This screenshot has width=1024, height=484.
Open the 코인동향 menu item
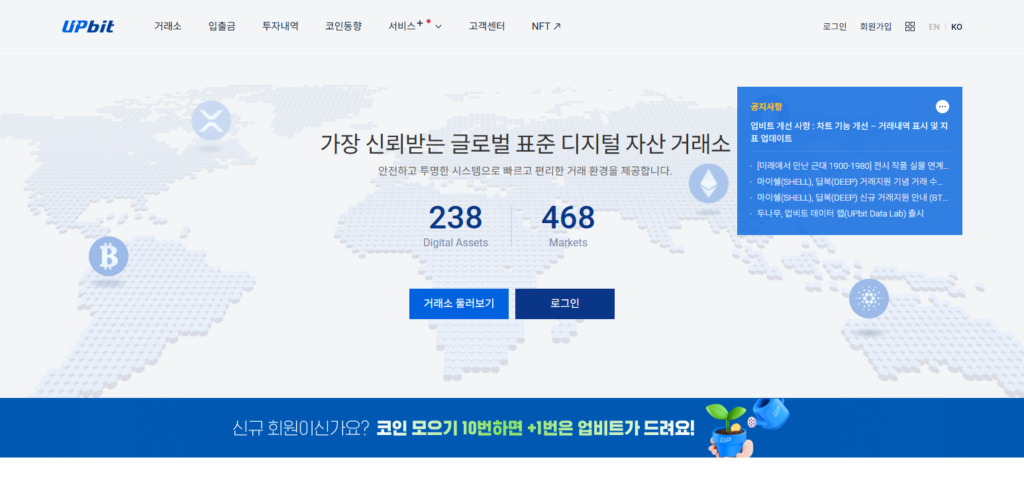click(x=343, y=26)
